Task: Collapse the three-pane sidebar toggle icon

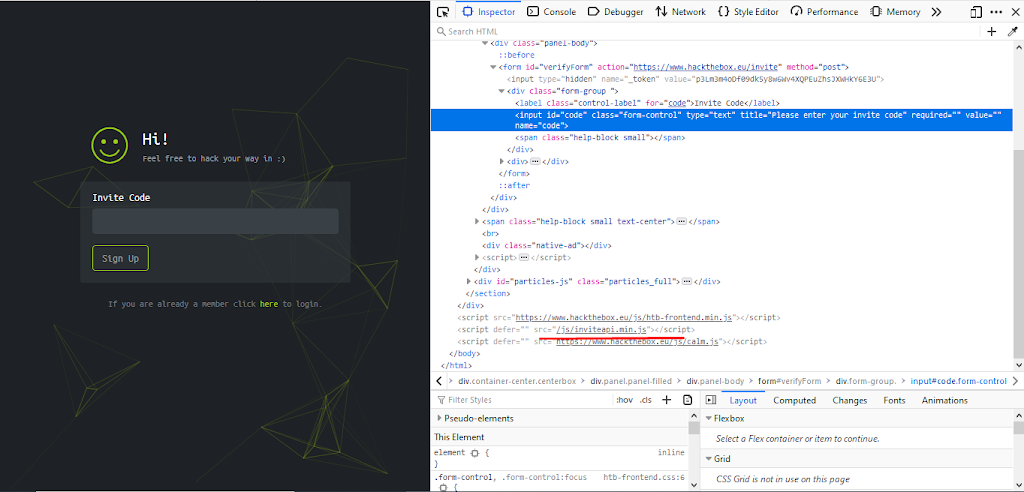Action: point(711,400)
